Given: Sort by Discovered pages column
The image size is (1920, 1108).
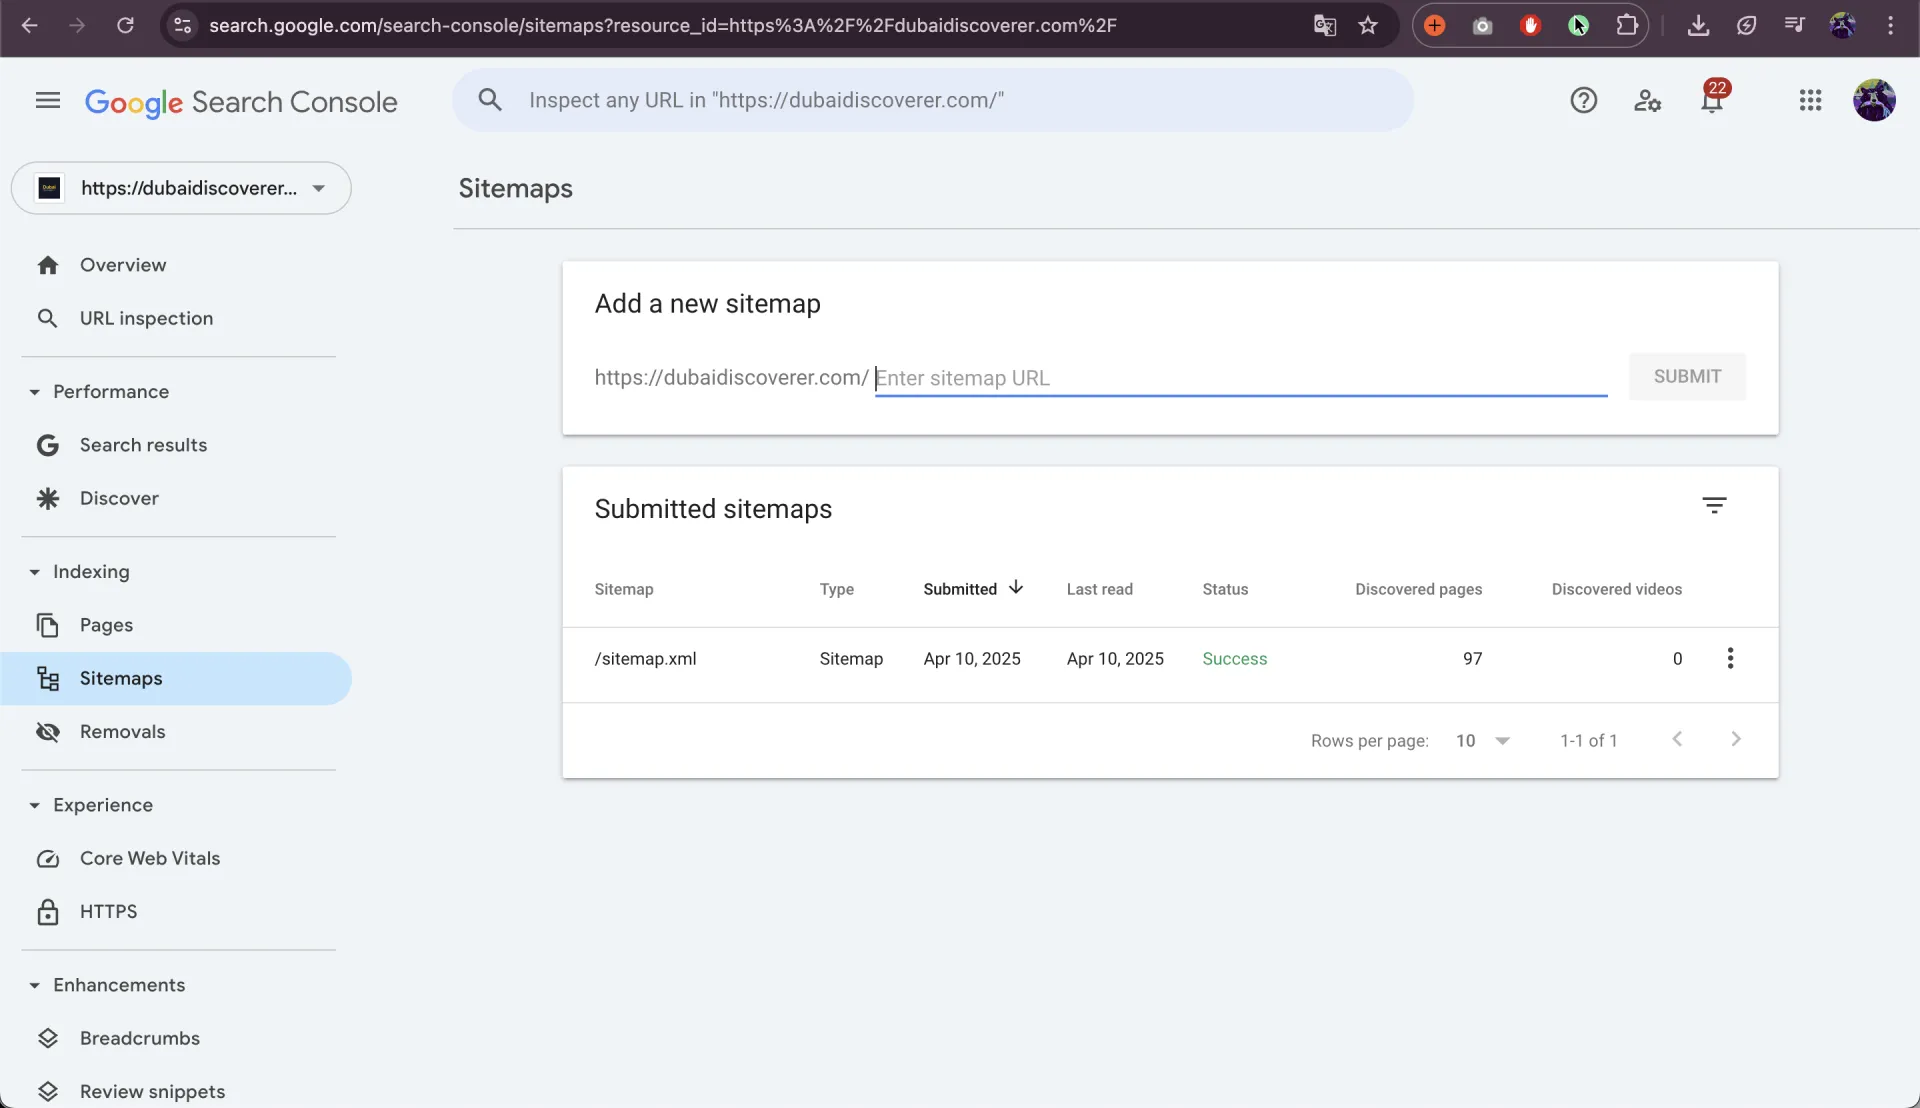Looking at the screenshot, I should [1419, 589].
